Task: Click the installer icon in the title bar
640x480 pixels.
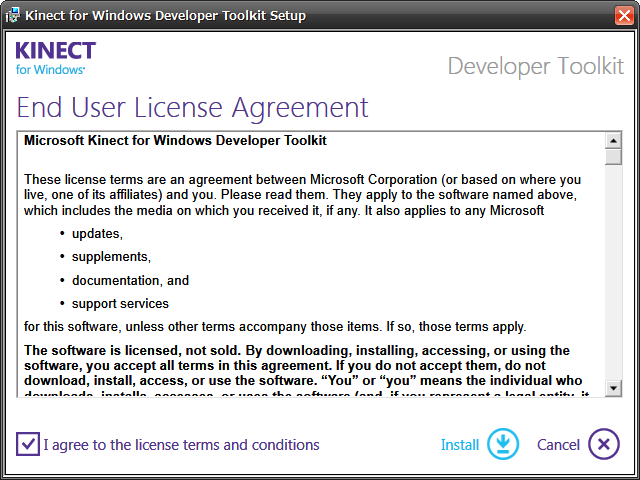Action: coord(13,16)
